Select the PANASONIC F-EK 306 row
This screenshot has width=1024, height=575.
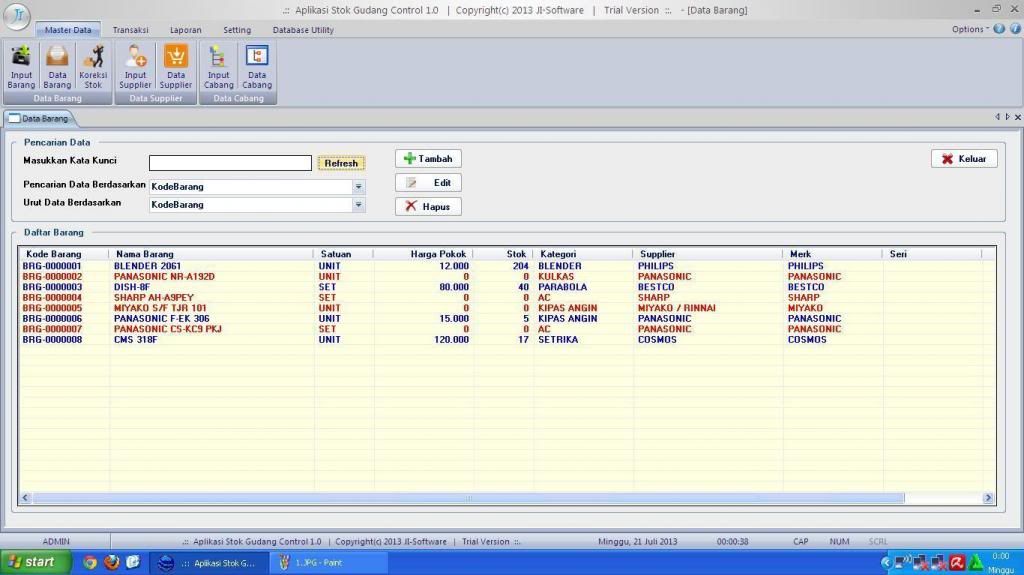507,318
